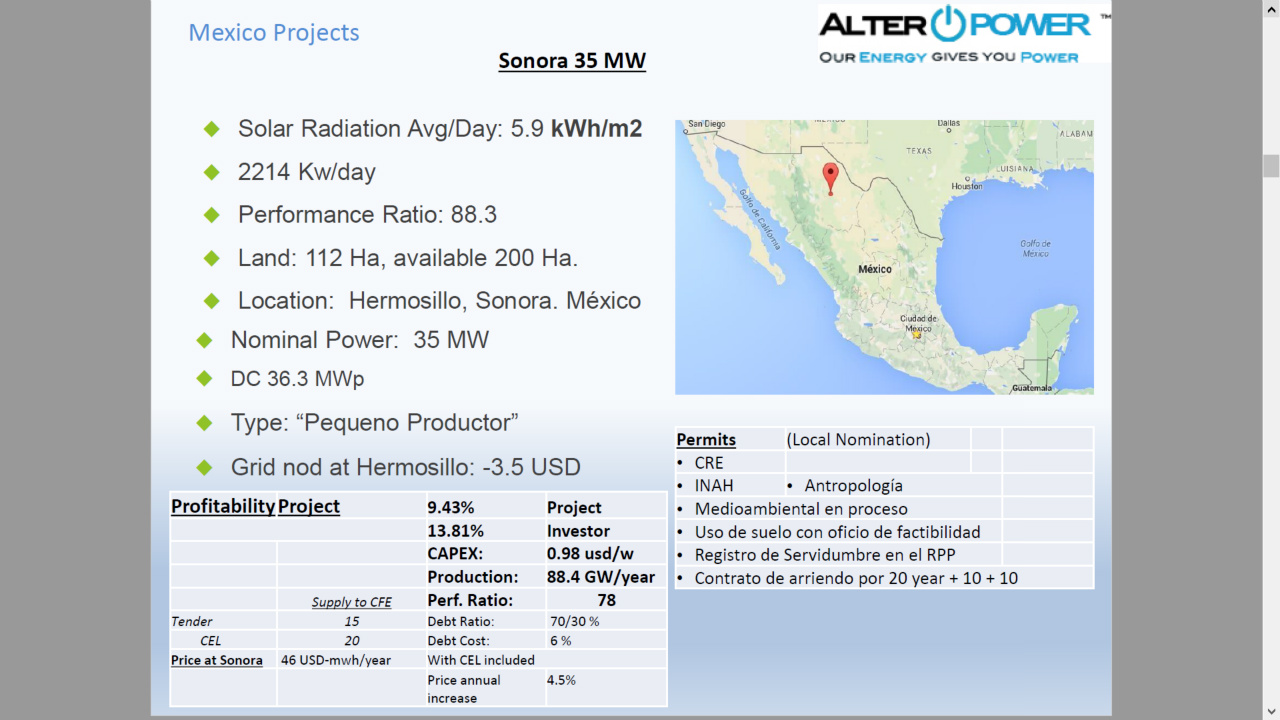Click the 'Tender' row label
Image resolution: width=1280 pixels, height=720 pixels.
point(192,621)
